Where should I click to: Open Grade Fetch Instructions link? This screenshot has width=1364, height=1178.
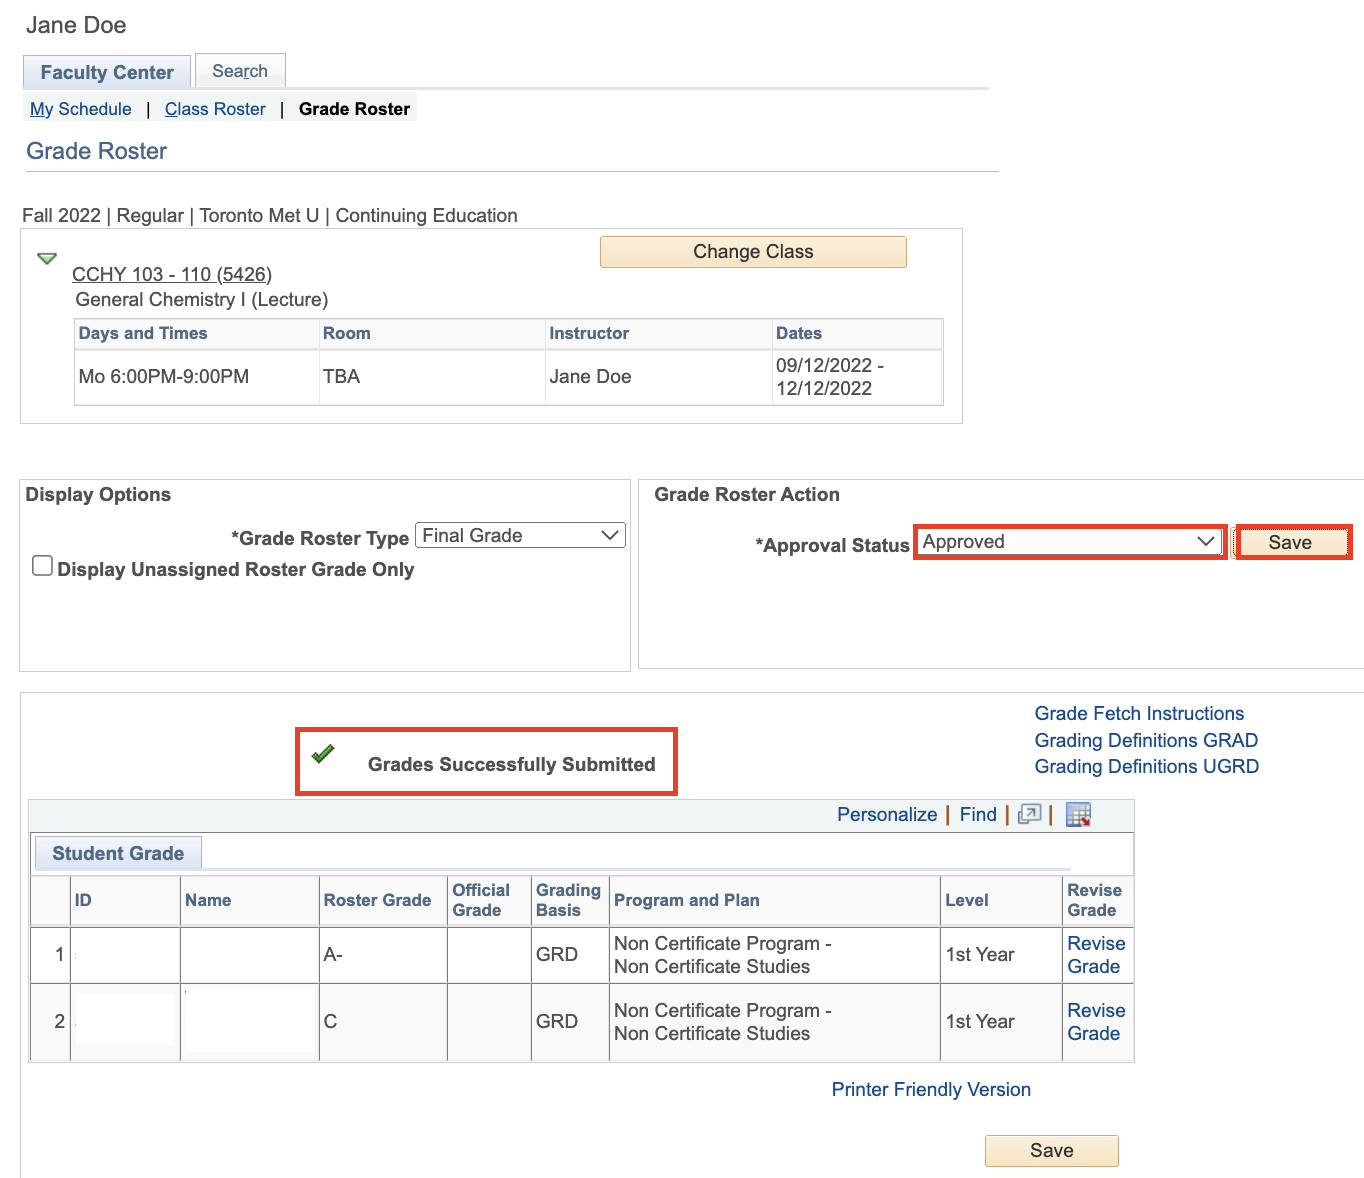(x=1139, y=713)
